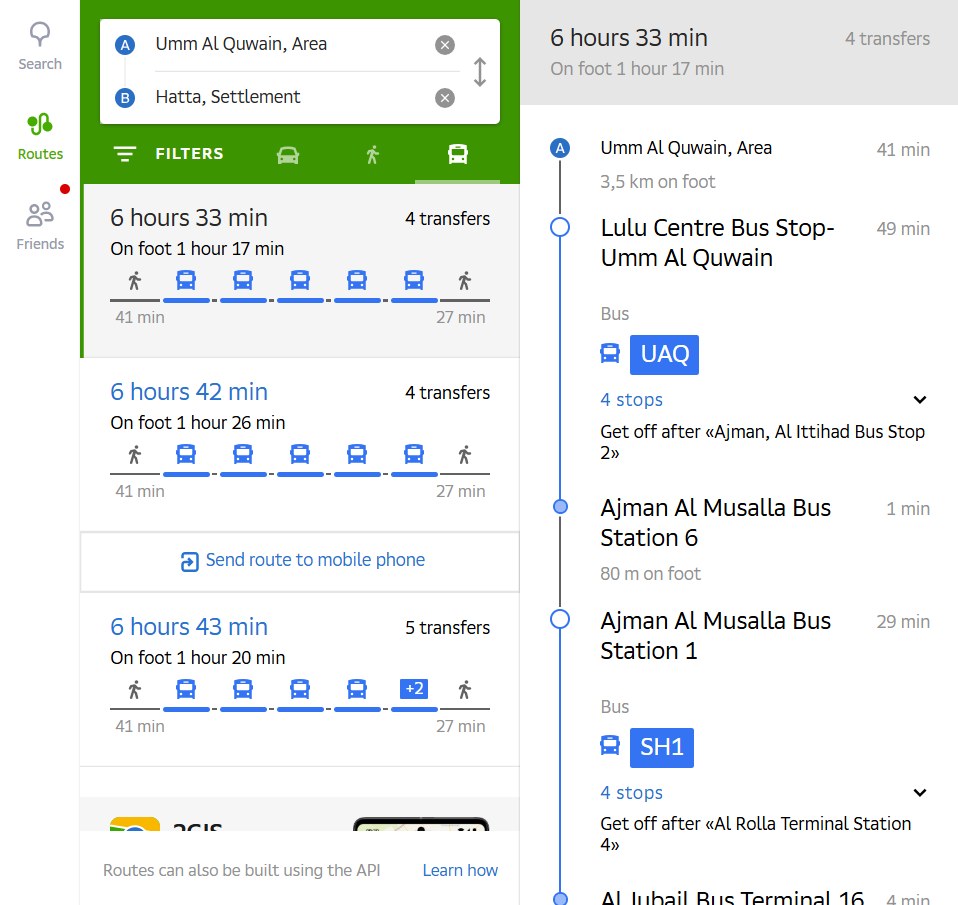The image size is (958, 905).
Task: Click the first bus icon in 6h 33 min route
Action: pos(186,280)
